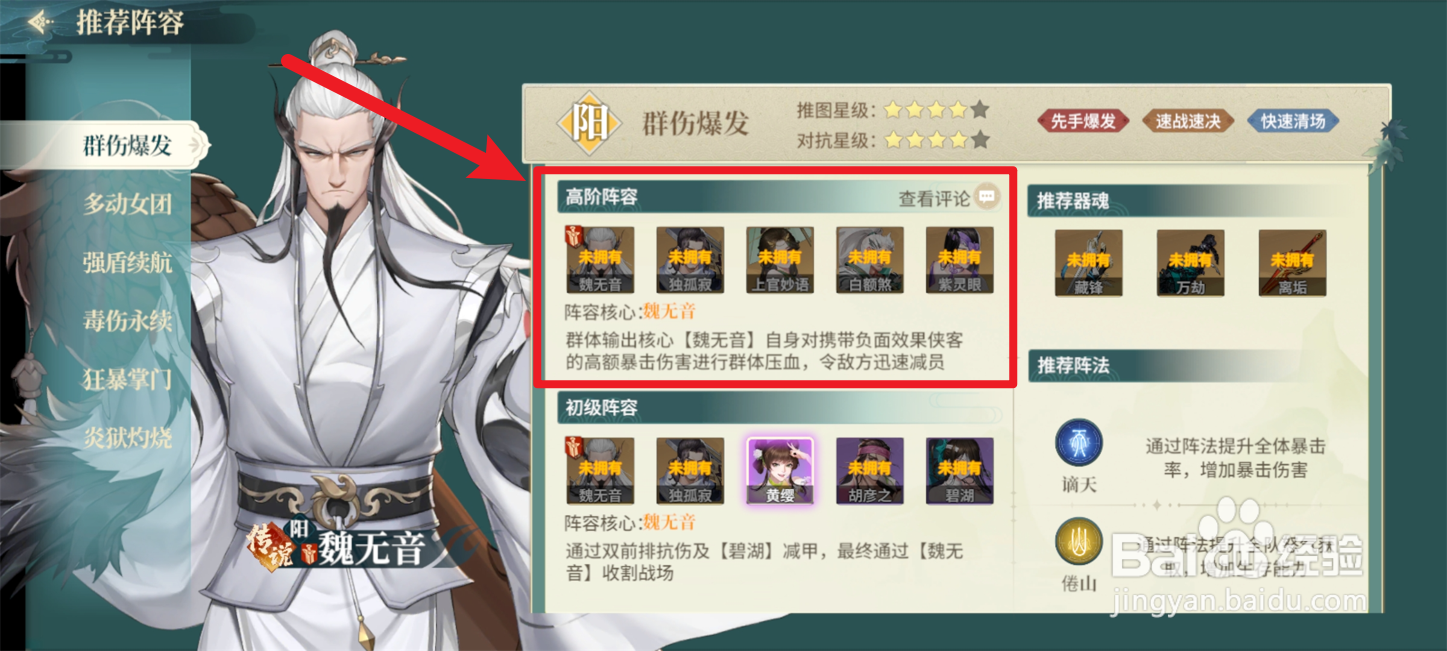Tap 紫灵眼 hero portrait
1447x651 pixels.
point(960,260)
